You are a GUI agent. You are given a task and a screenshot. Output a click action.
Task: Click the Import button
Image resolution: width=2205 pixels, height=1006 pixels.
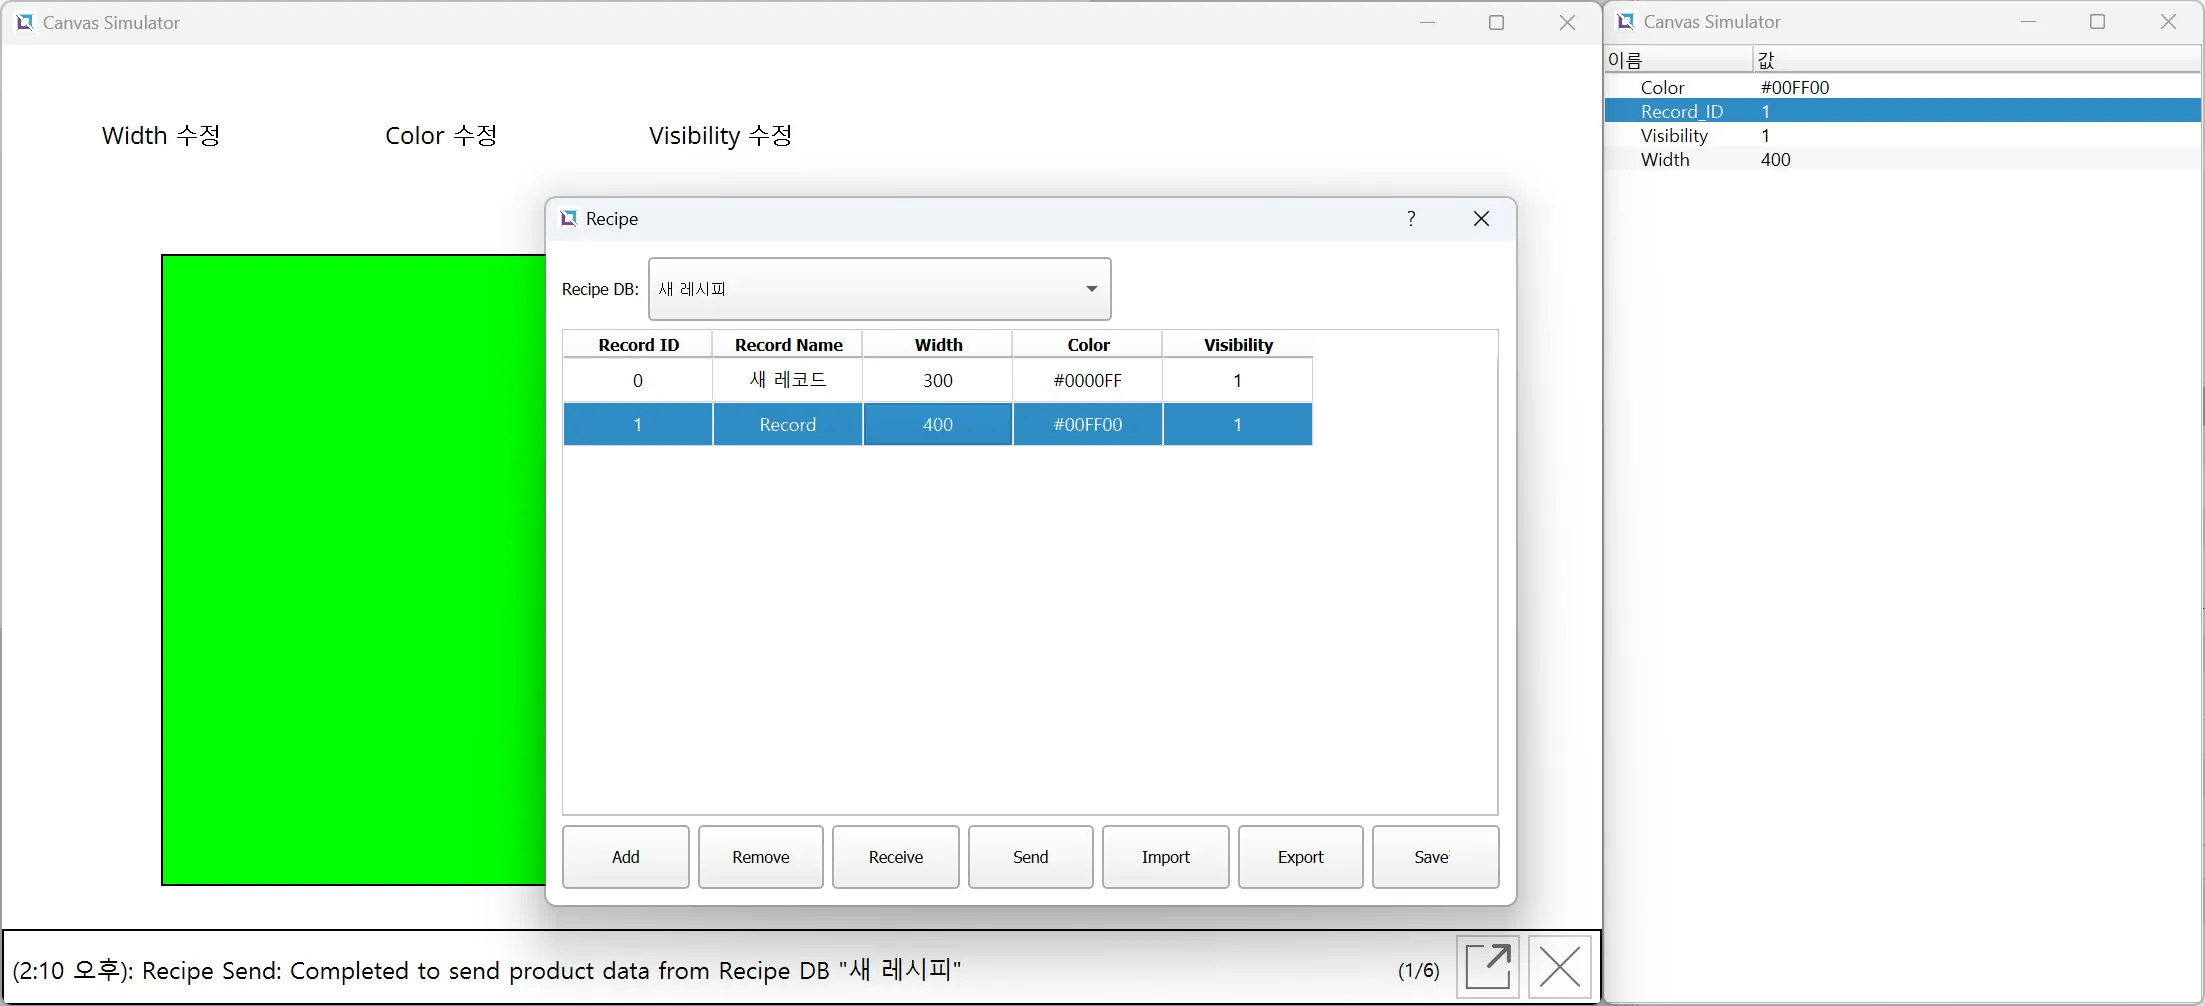(1165, 857)
